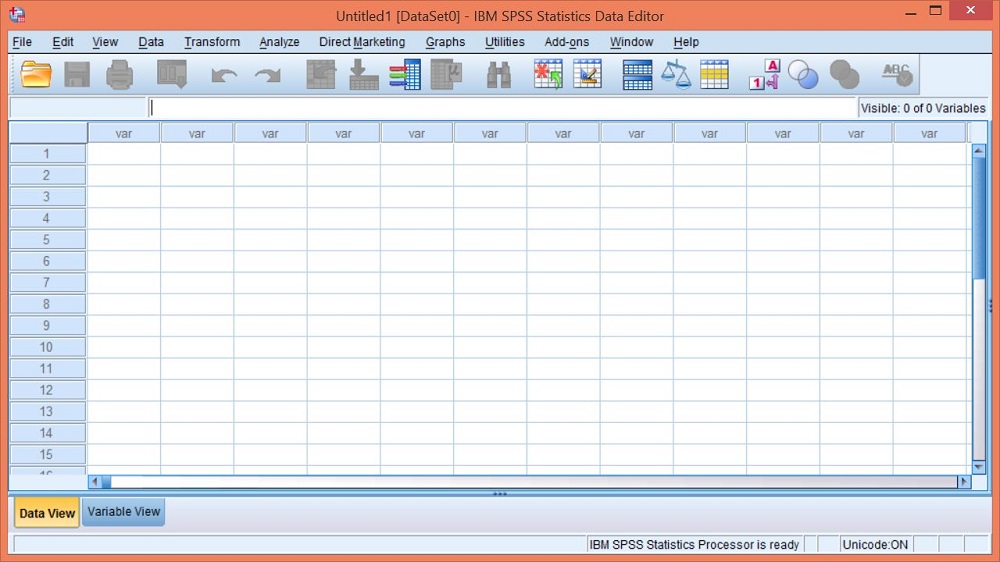
Task: Click the Split File icon
Action: (x=637, y=75)
